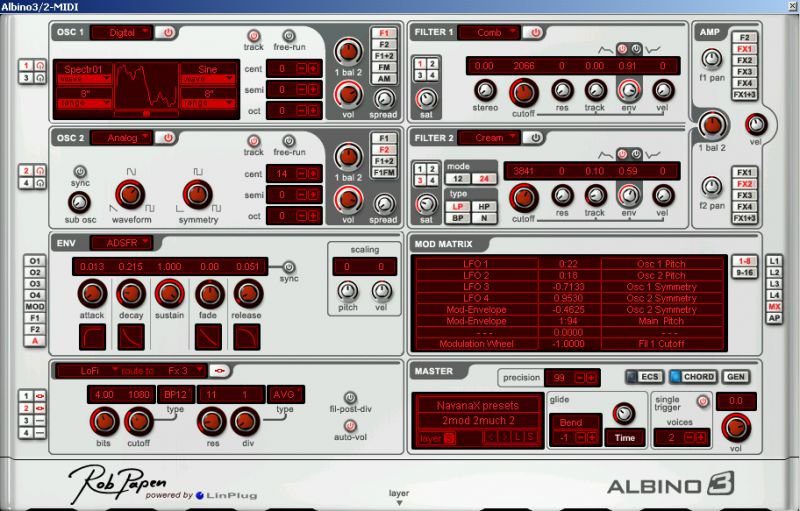800x511 pixels.
Task: Click envelope release knob
Action: (248, 293)
